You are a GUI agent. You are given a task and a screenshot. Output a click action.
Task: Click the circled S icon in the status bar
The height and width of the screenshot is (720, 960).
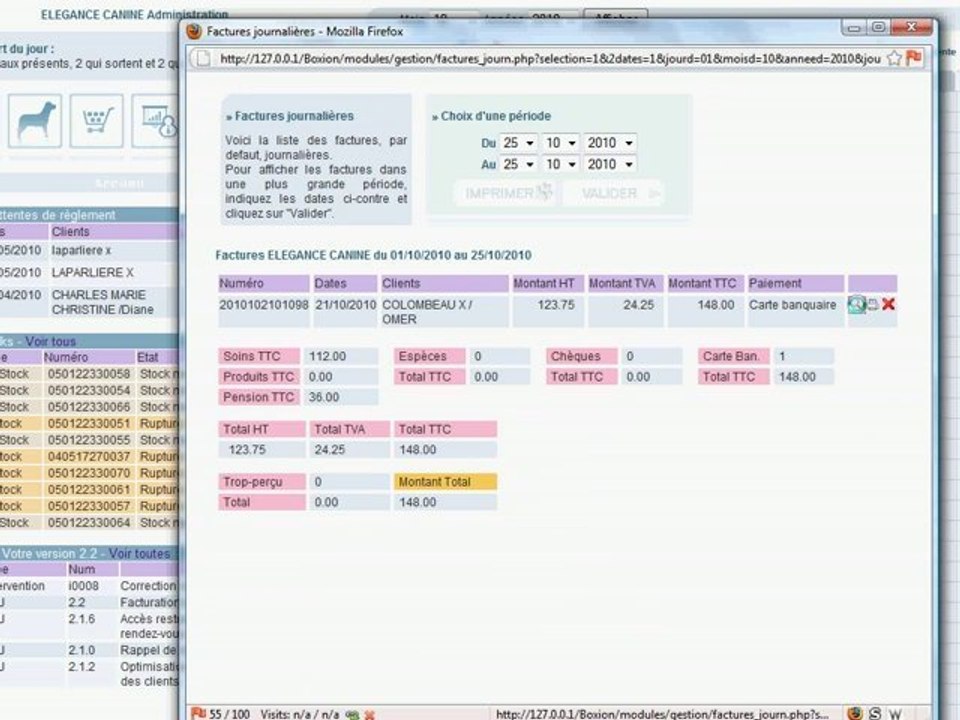pos(875,713)
